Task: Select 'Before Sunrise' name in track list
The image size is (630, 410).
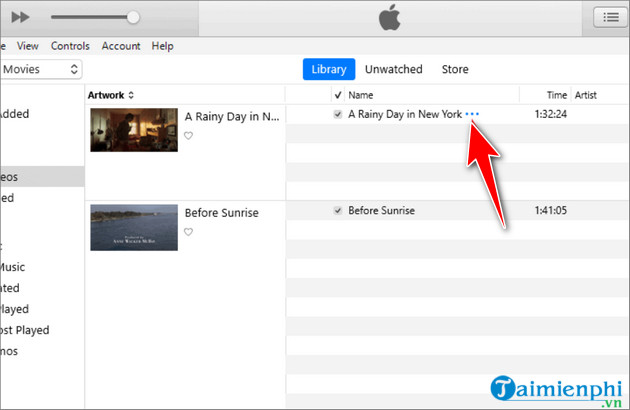Action: 381,210
